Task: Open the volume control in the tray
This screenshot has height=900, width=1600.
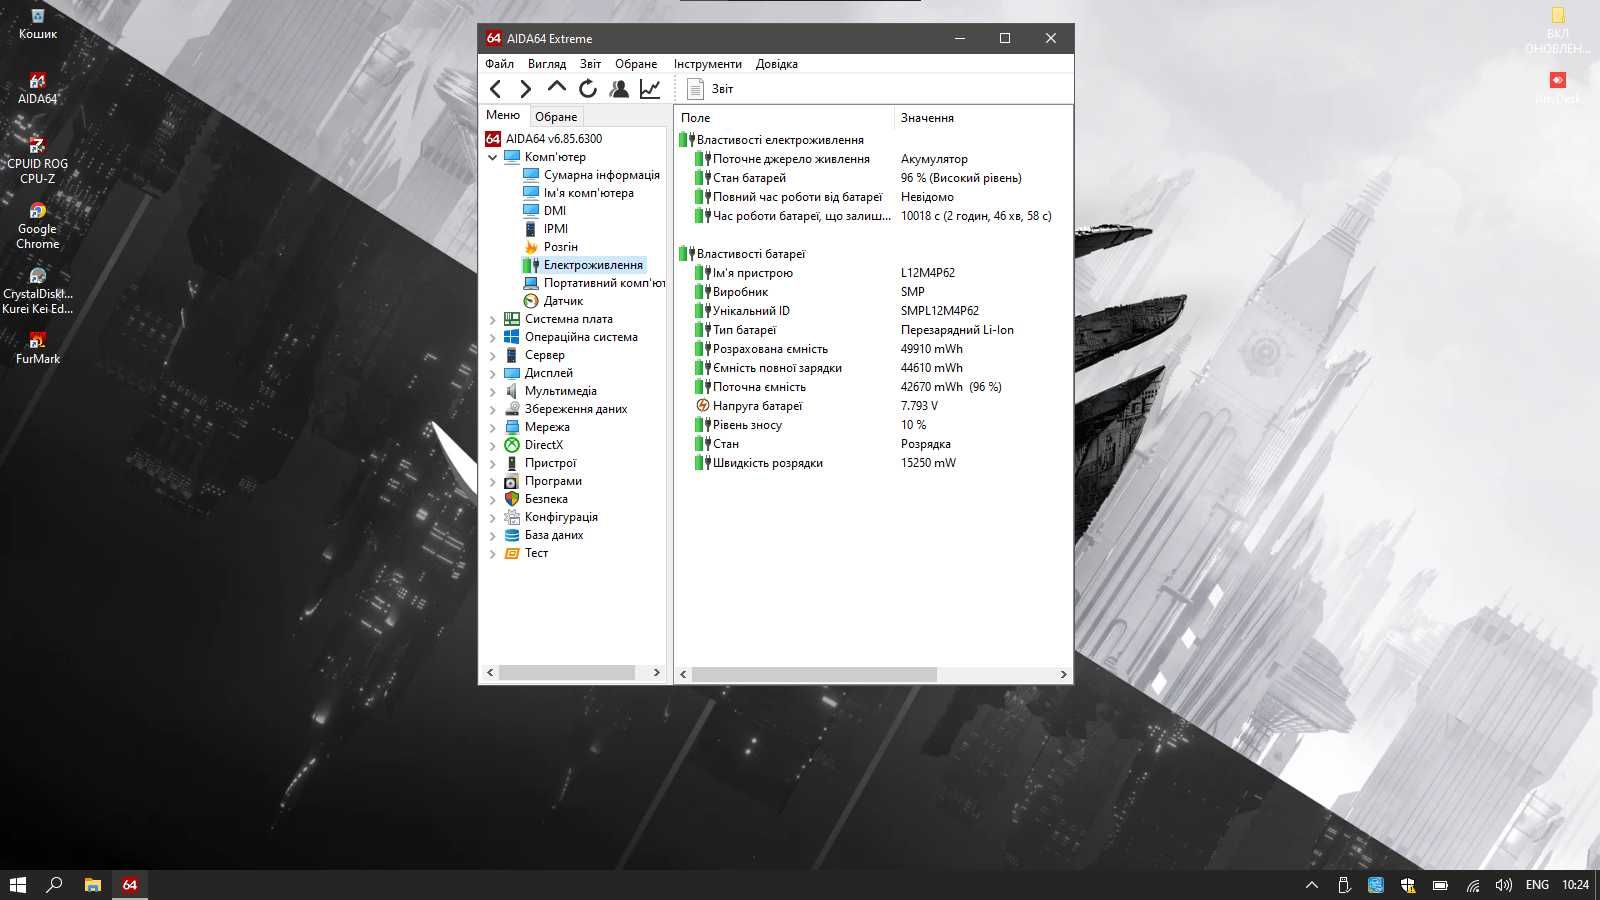Action: [x=1503, y=885]
